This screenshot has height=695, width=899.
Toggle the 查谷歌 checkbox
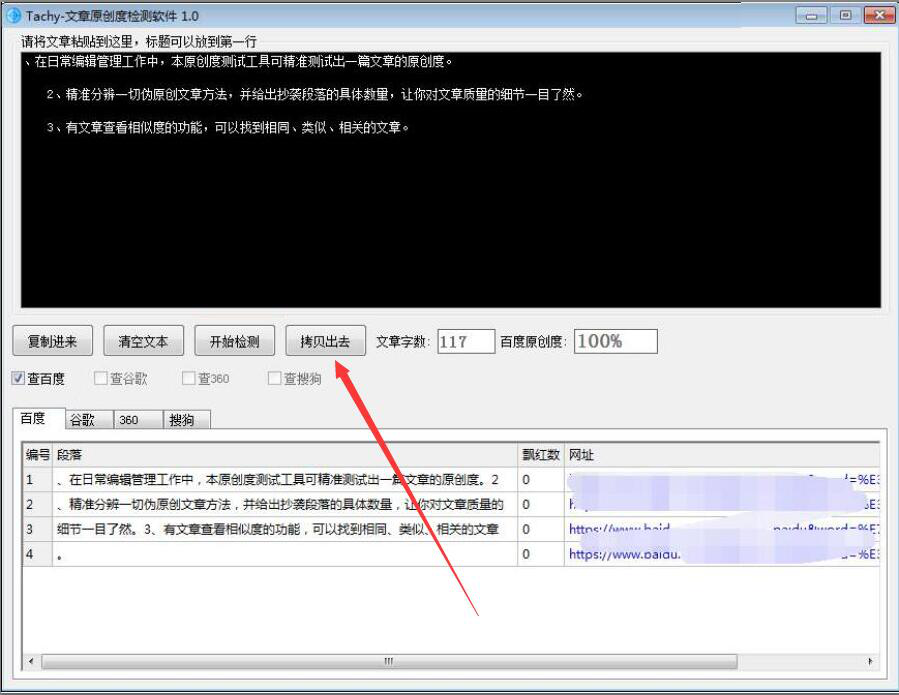click(100, 378)
